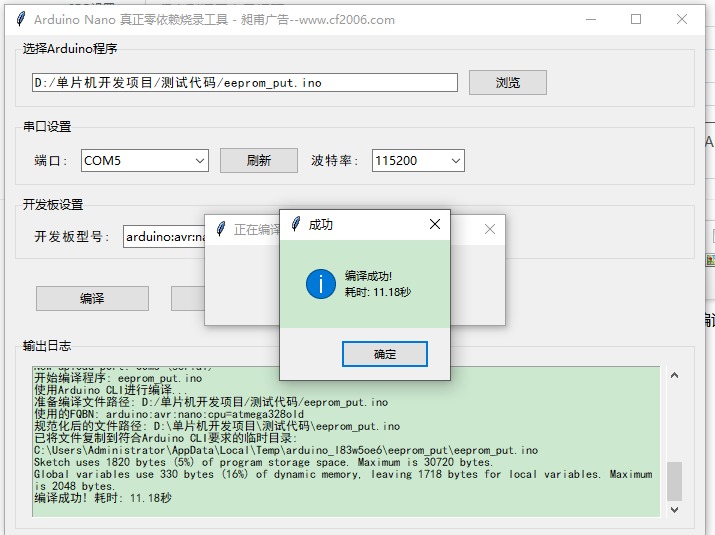
Task: Click the output log scrollbar down arrow
Action: [x=674, y=508]
